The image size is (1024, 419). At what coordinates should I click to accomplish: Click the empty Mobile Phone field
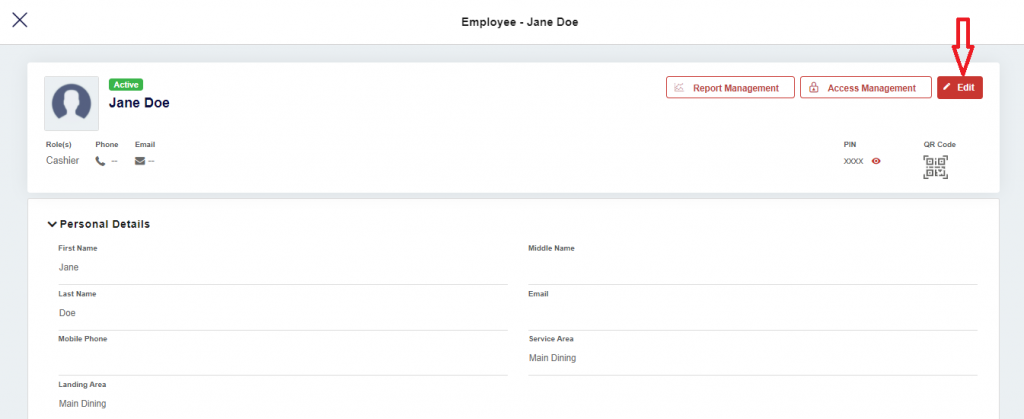(283, 358)
